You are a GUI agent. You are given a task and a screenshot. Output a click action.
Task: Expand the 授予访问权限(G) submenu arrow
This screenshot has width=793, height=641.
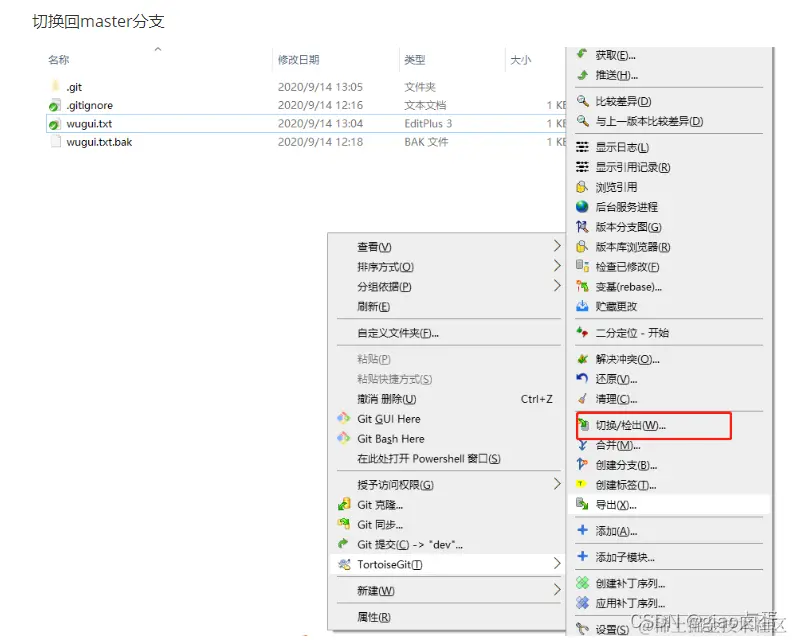click(557, 484)
